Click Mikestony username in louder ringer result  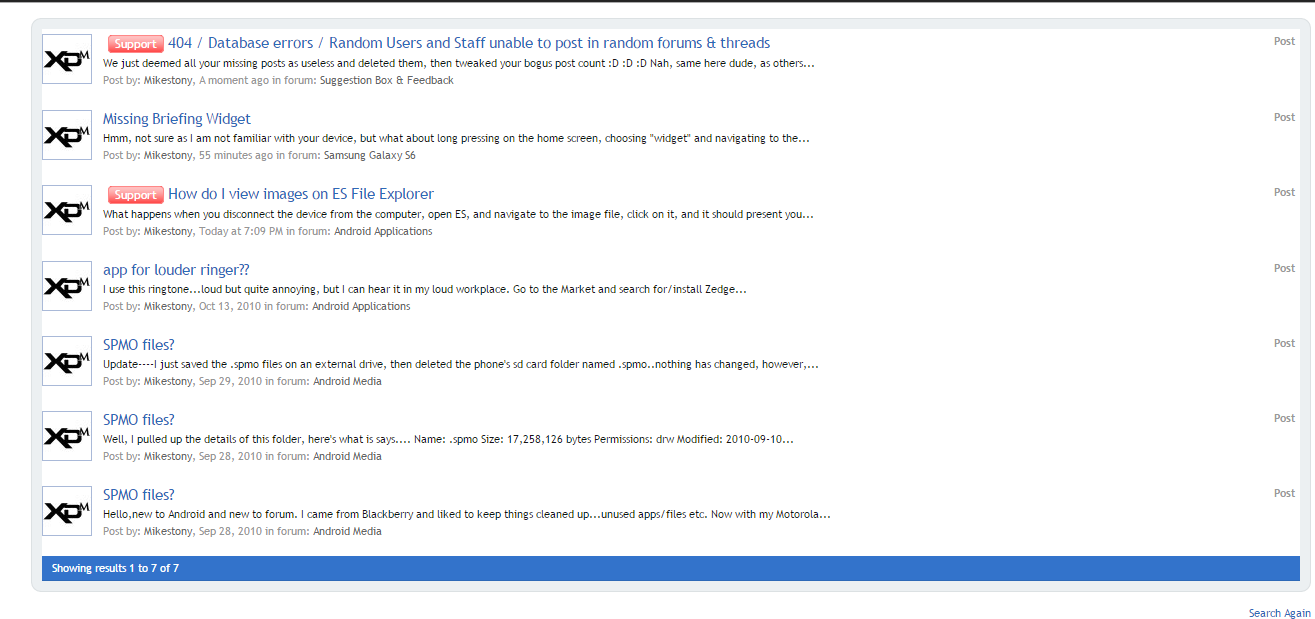click(168, 306)
